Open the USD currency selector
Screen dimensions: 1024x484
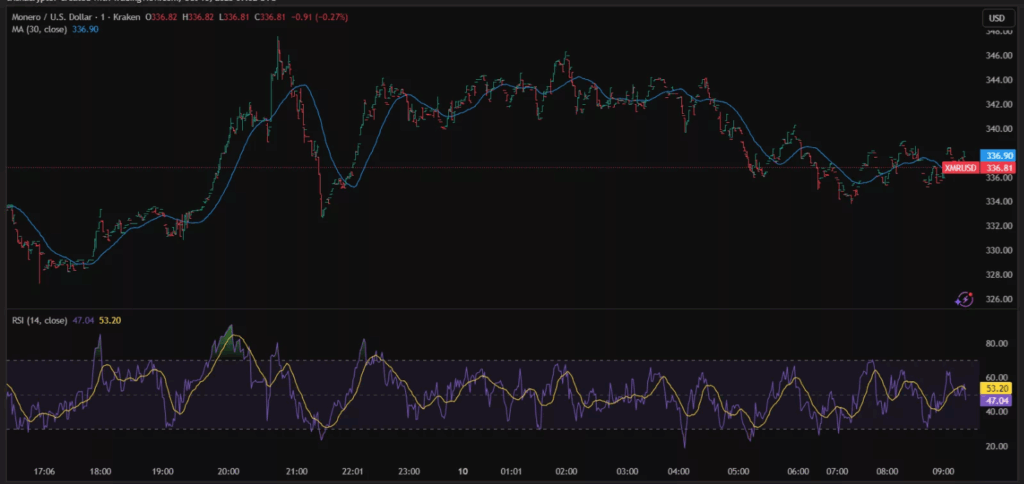[996, 18]
